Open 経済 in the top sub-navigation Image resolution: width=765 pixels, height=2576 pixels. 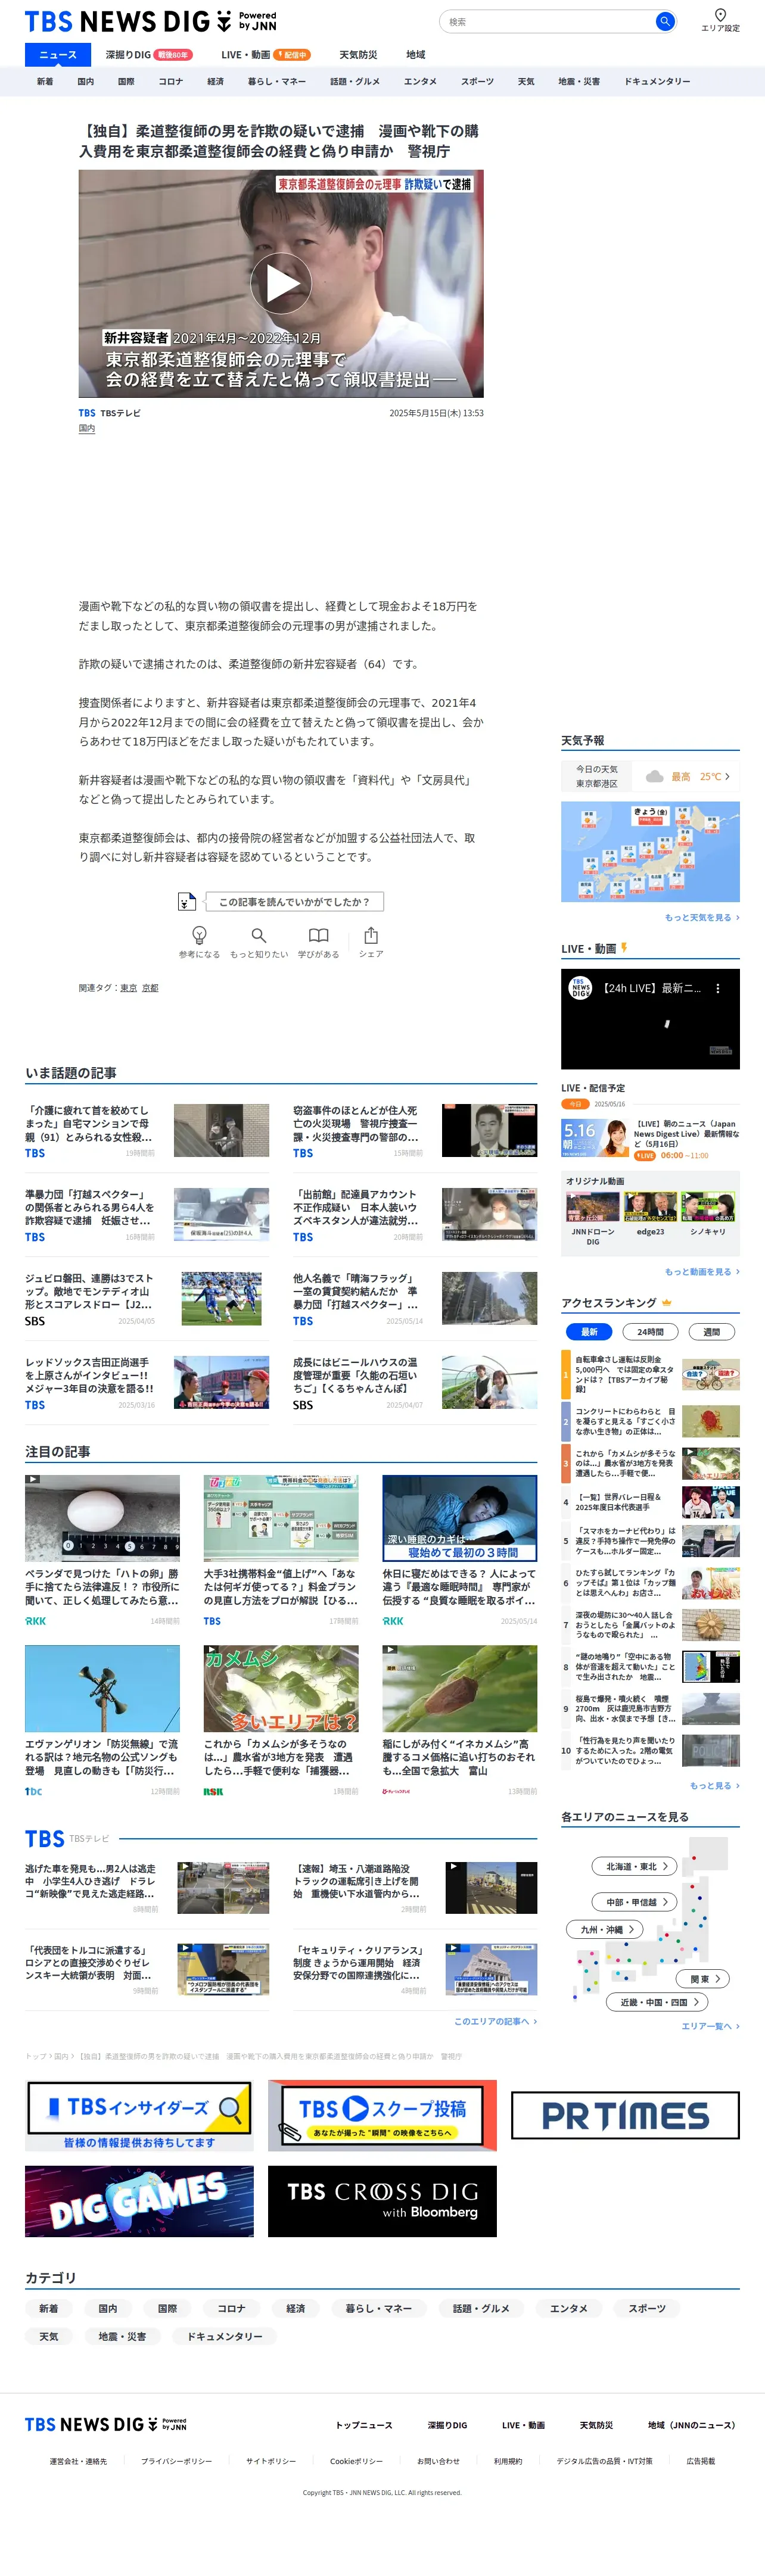(215, 82)
